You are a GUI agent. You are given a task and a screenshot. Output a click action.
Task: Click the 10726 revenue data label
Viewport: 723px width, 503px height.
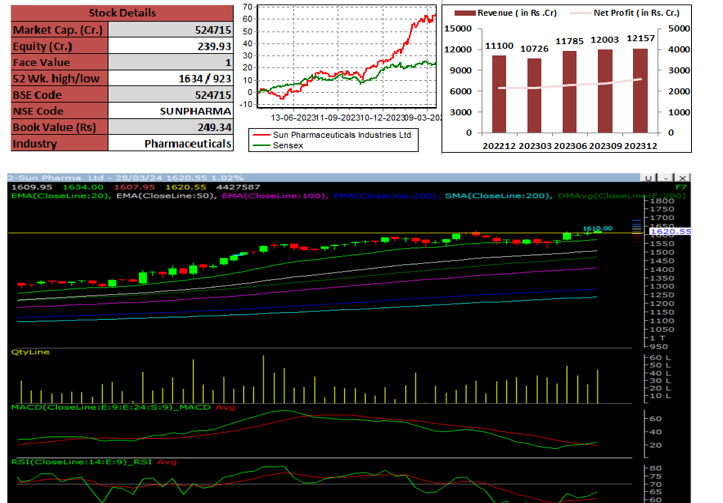(534, 48)
